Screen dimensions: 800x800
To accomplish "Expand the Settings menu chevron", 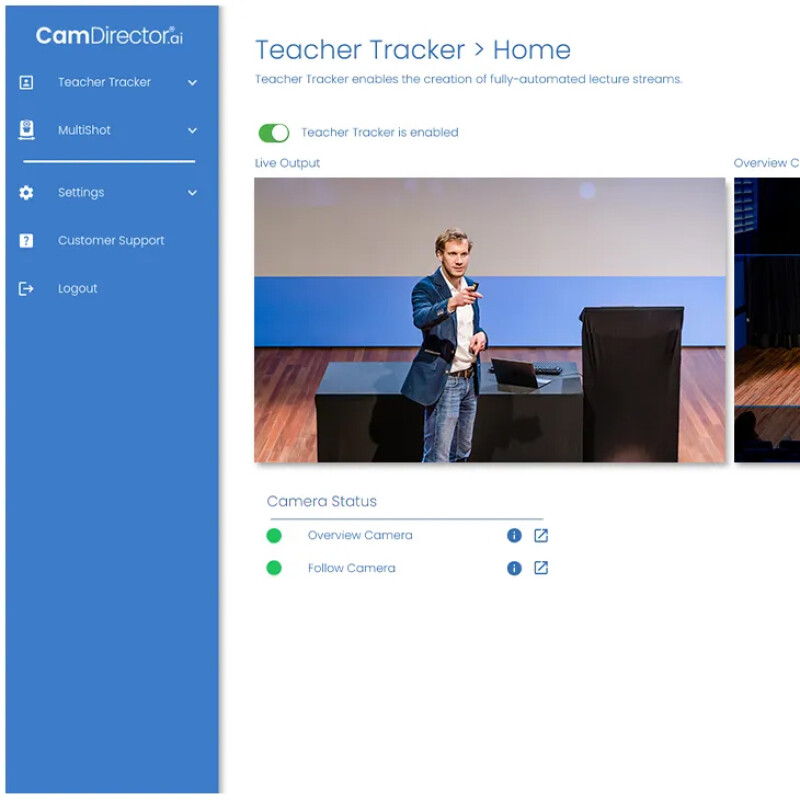I will click(x=192, y=193).
